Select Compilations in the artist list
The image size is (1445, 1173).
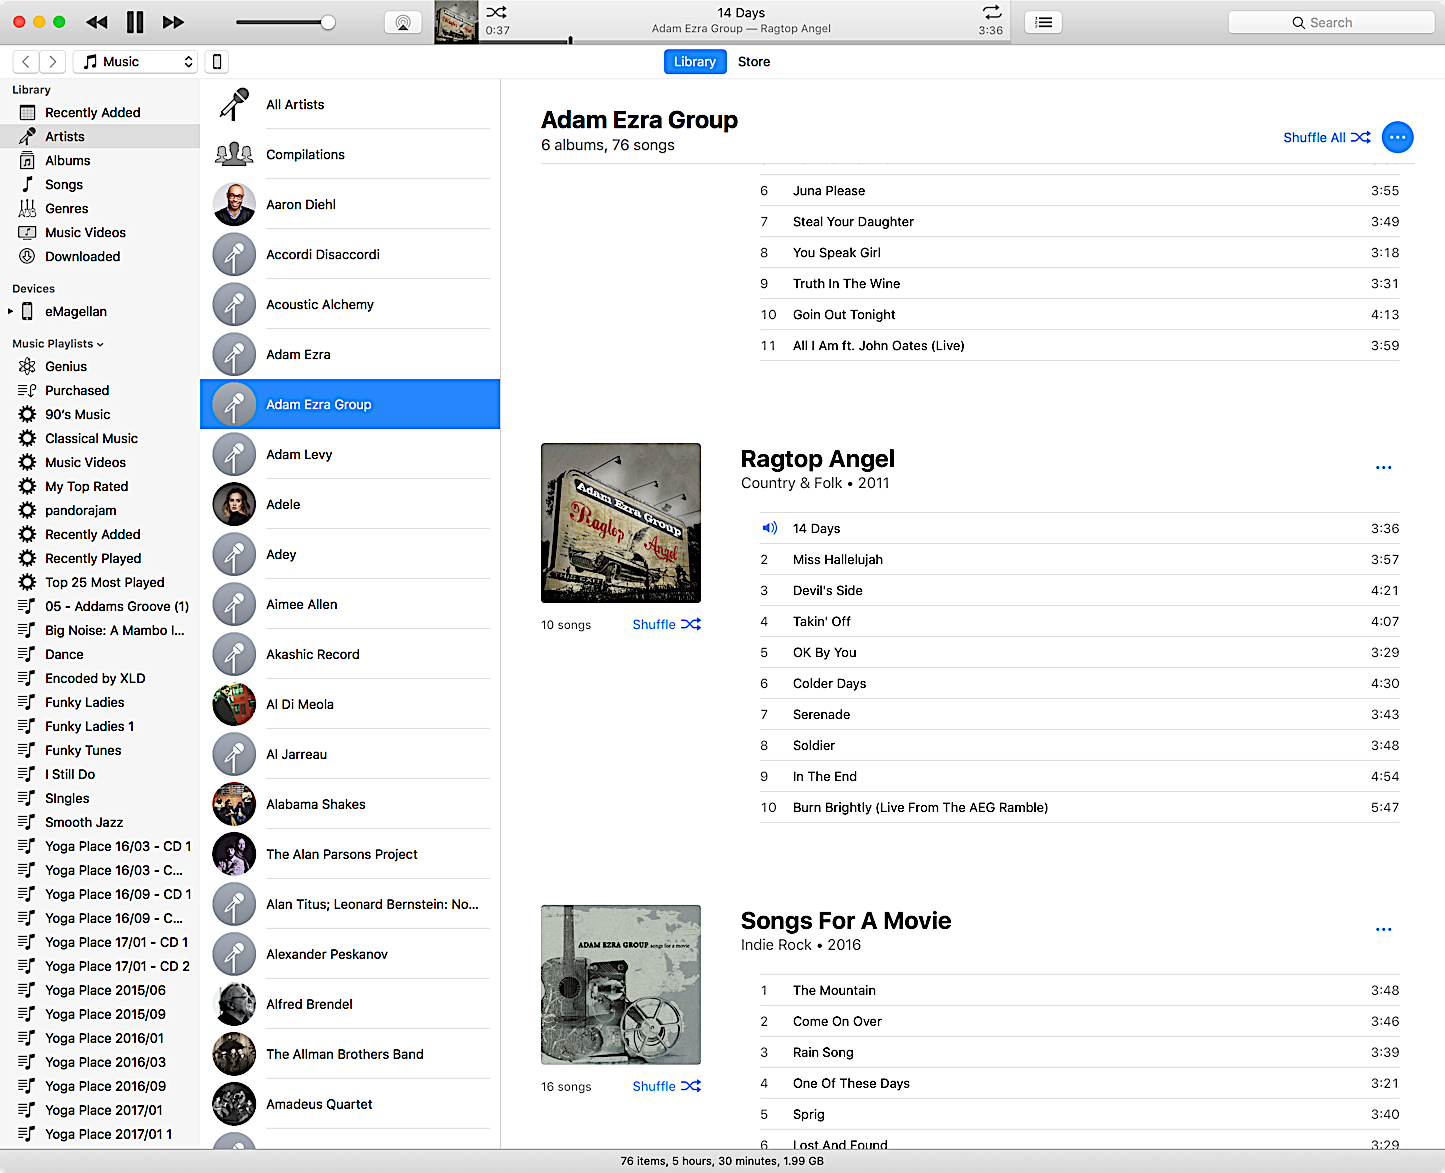tap(350, 154)
